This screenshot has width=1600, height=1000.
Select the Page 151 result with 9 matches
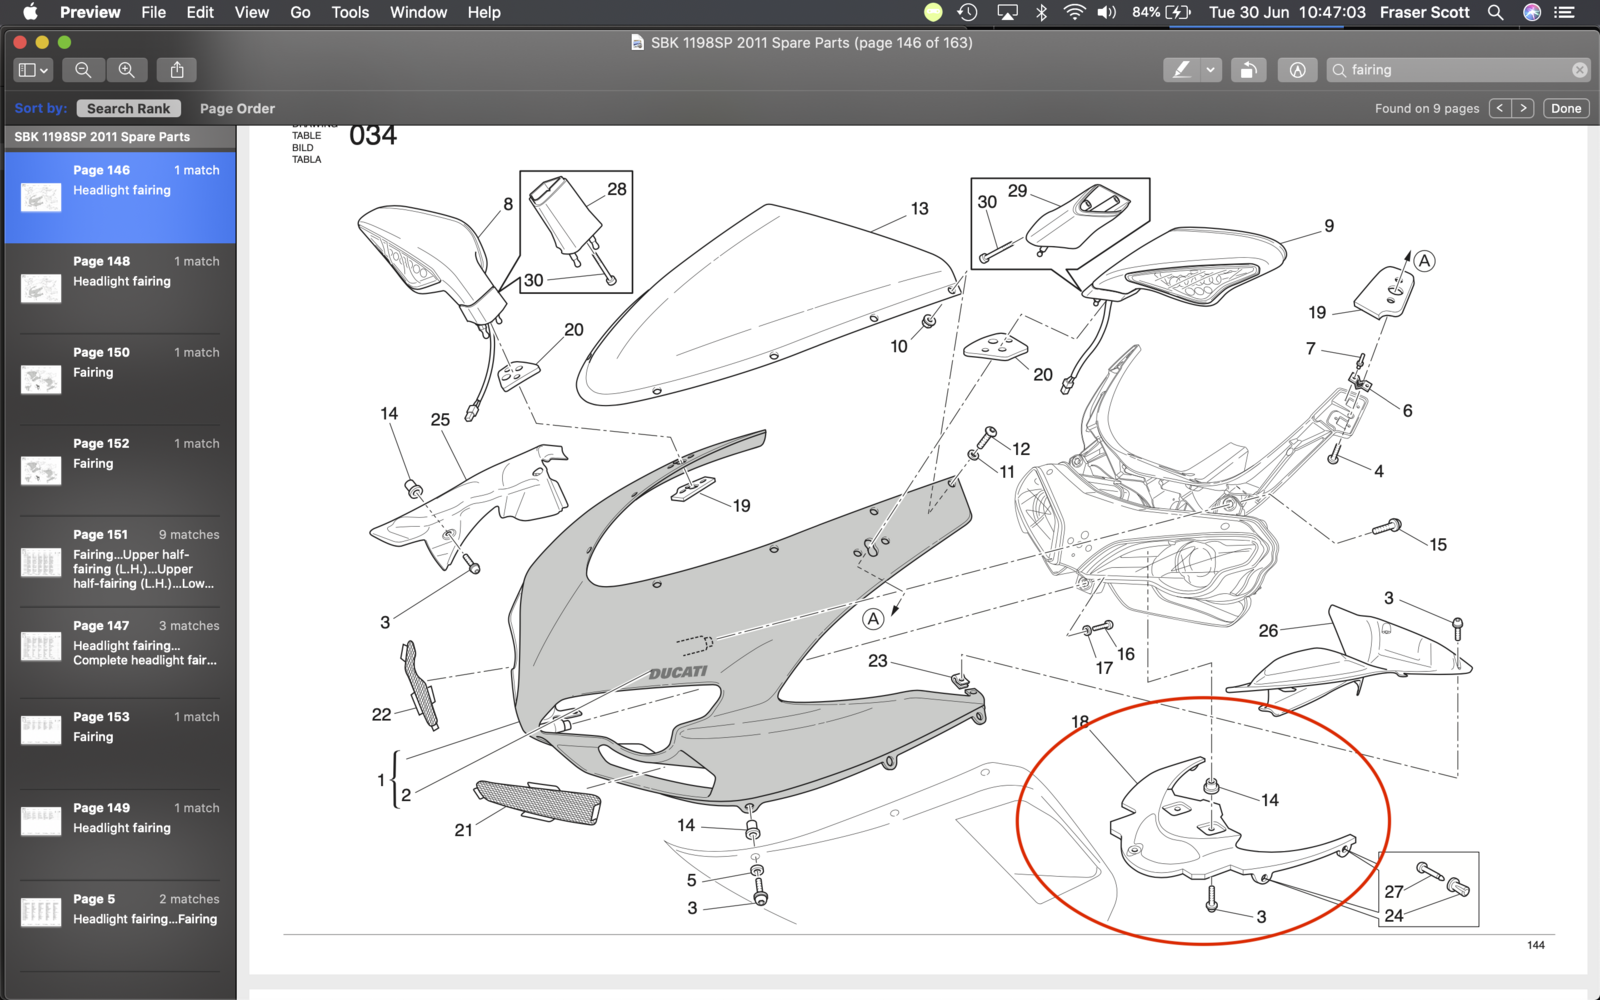(120, 561)
